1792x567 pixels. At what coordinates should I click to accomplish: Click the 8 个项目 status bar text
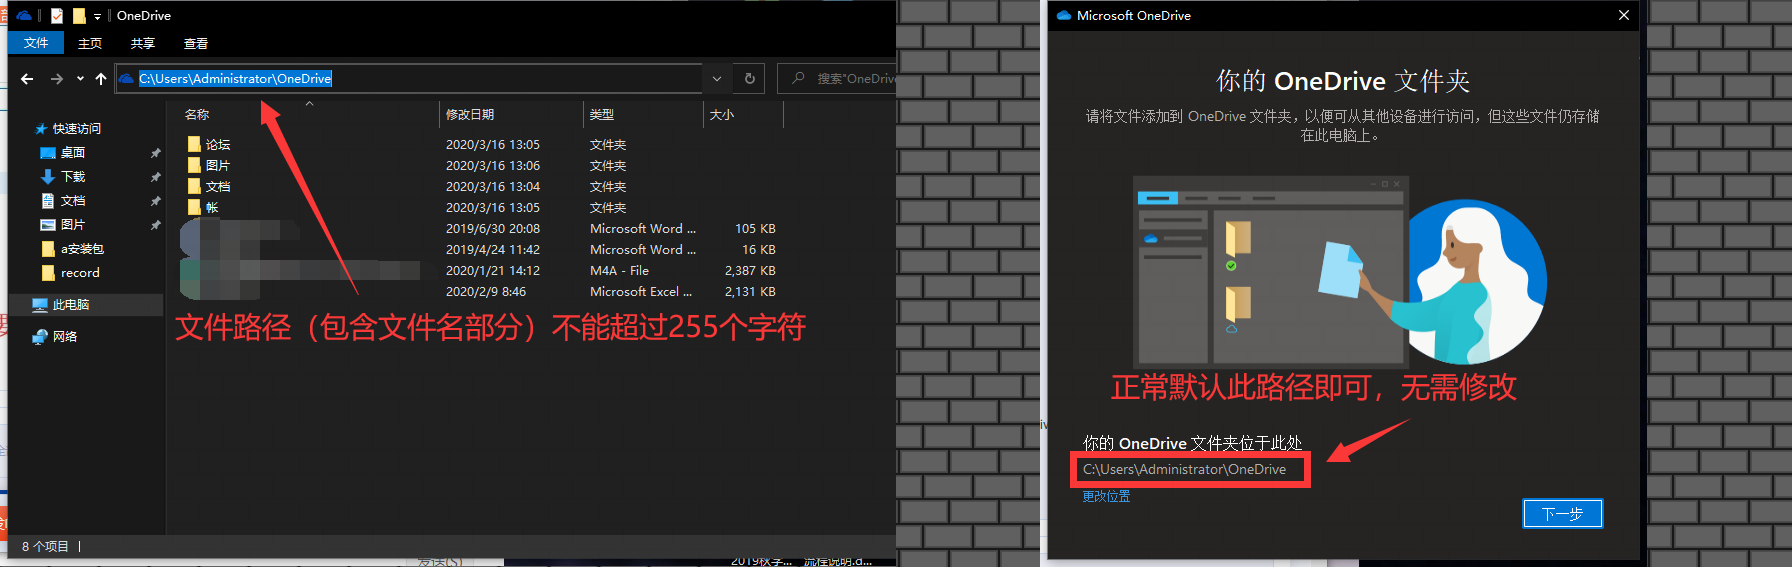(45, 546)
